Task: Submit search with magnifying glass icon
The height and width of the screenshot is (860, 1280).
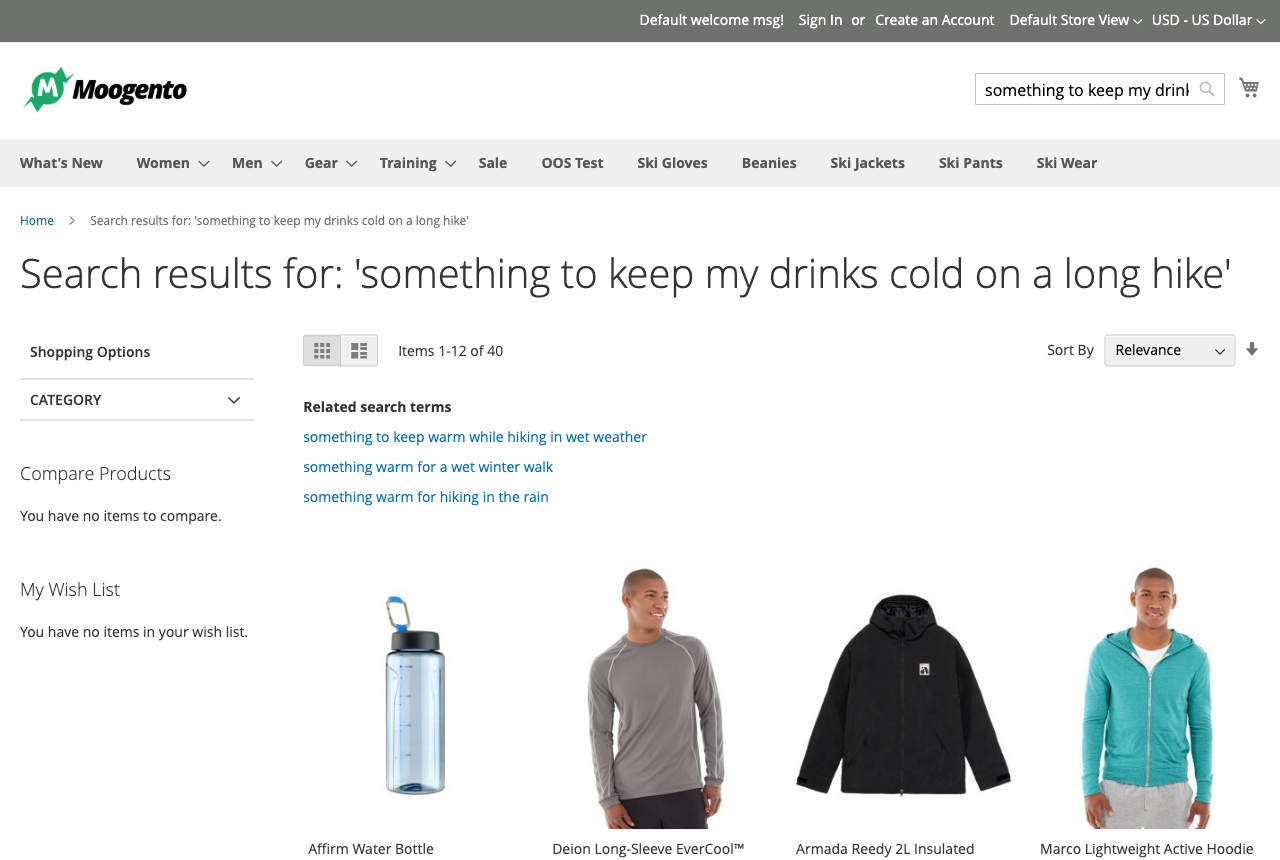Action: 1207,89
